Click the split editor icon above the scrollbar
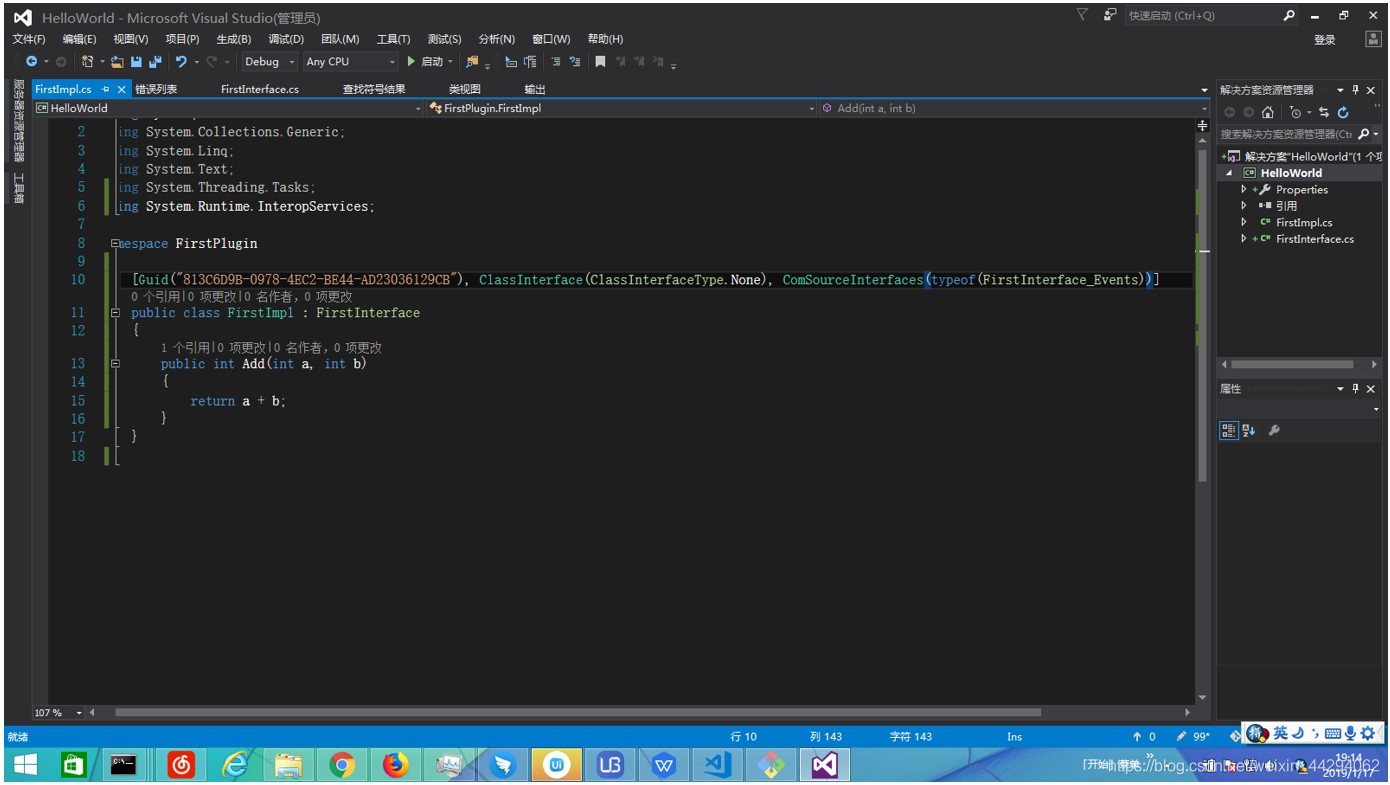Viewport: 1390px width, 785px height. click(1203, 126)
